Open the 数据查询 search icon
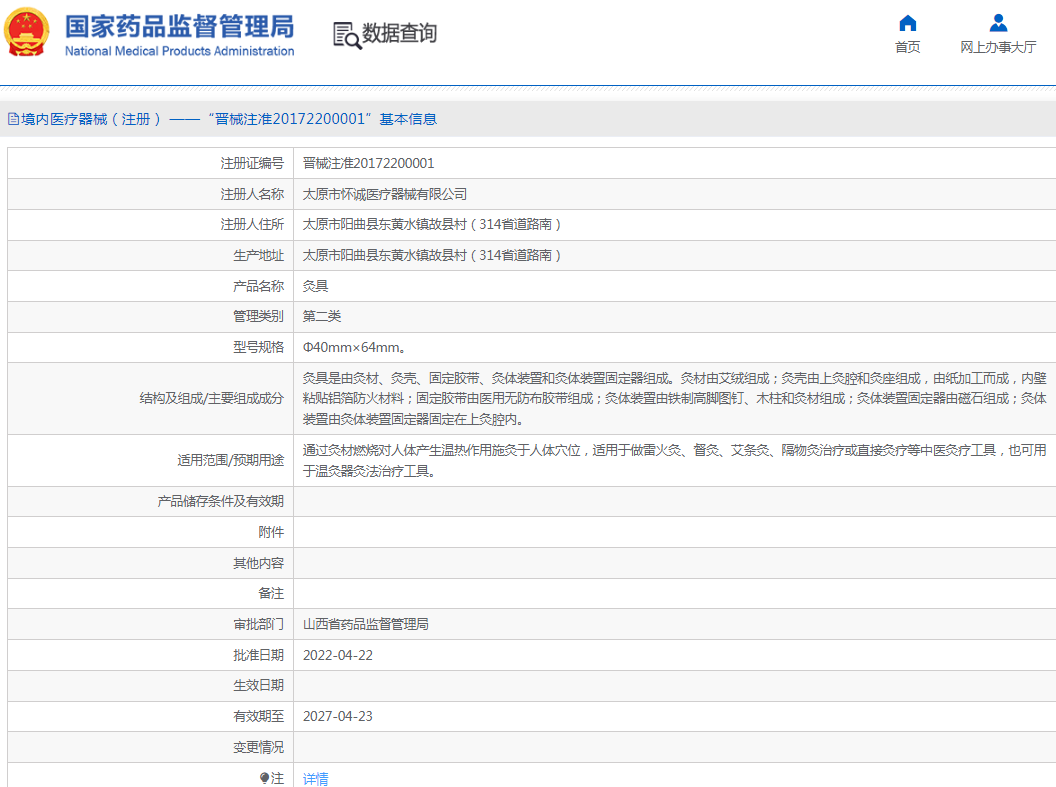The image size is (1056, 787). [x=347, y=35]
